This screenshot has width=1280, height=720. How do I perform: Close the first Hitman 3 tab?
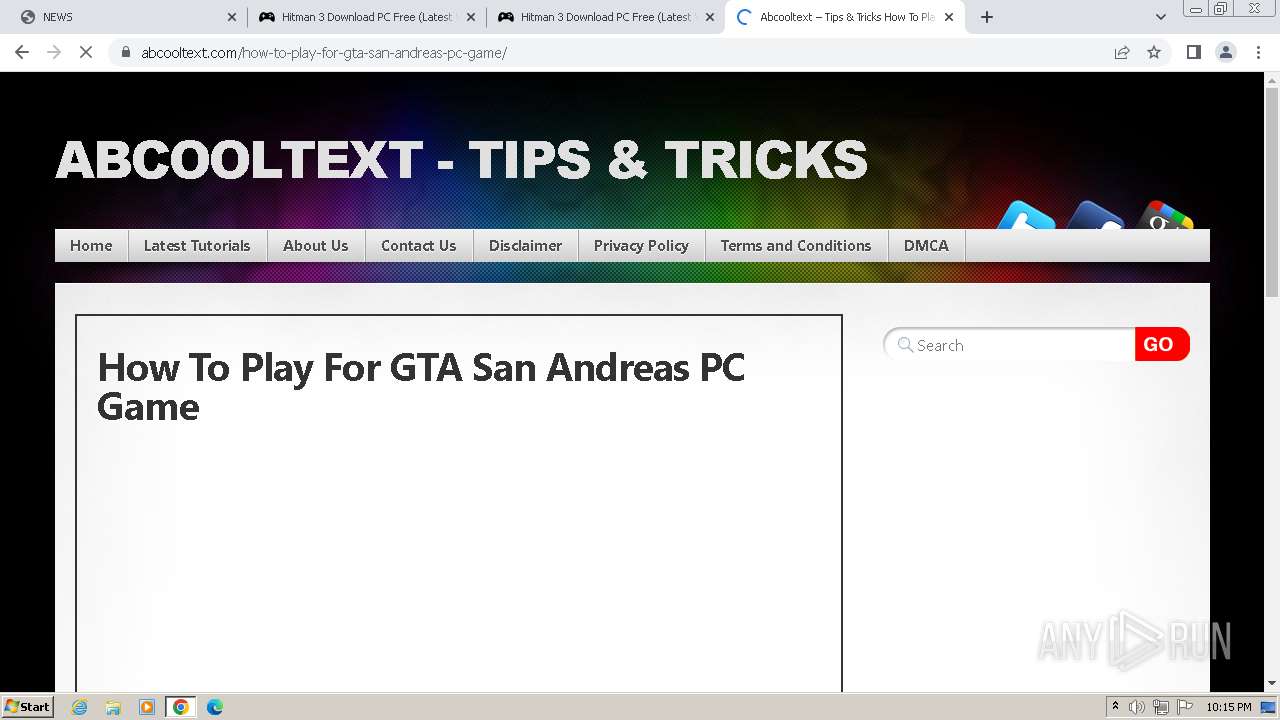[471, 17]
